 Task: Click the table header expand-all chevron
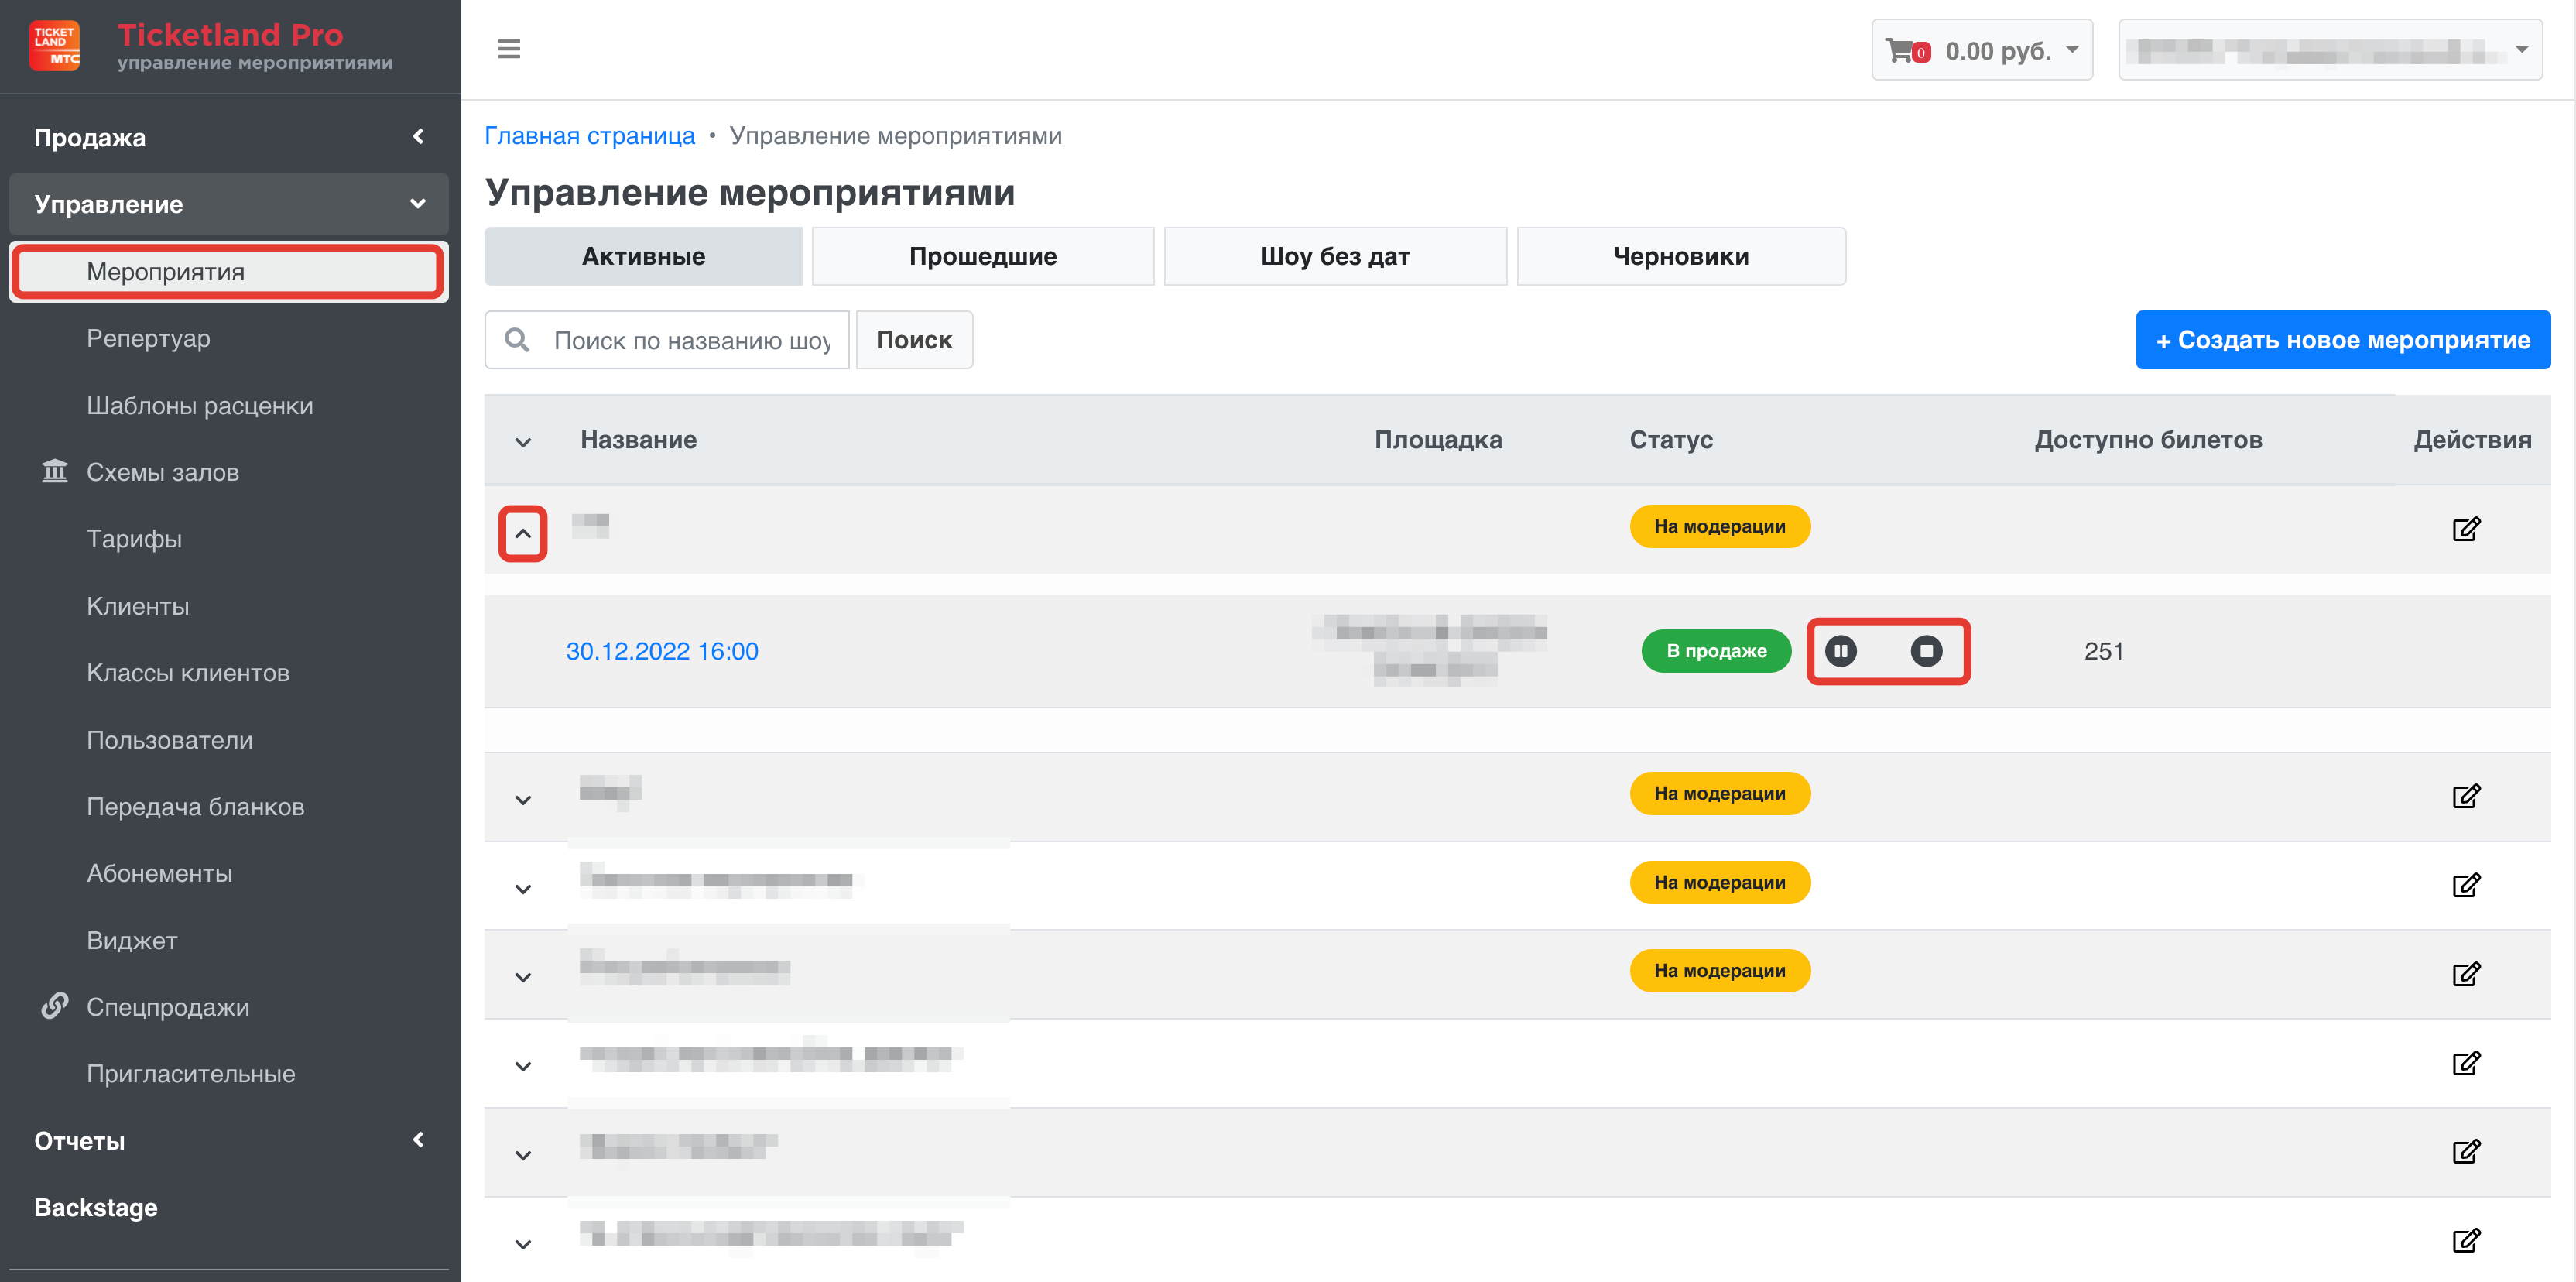point(523,442)
